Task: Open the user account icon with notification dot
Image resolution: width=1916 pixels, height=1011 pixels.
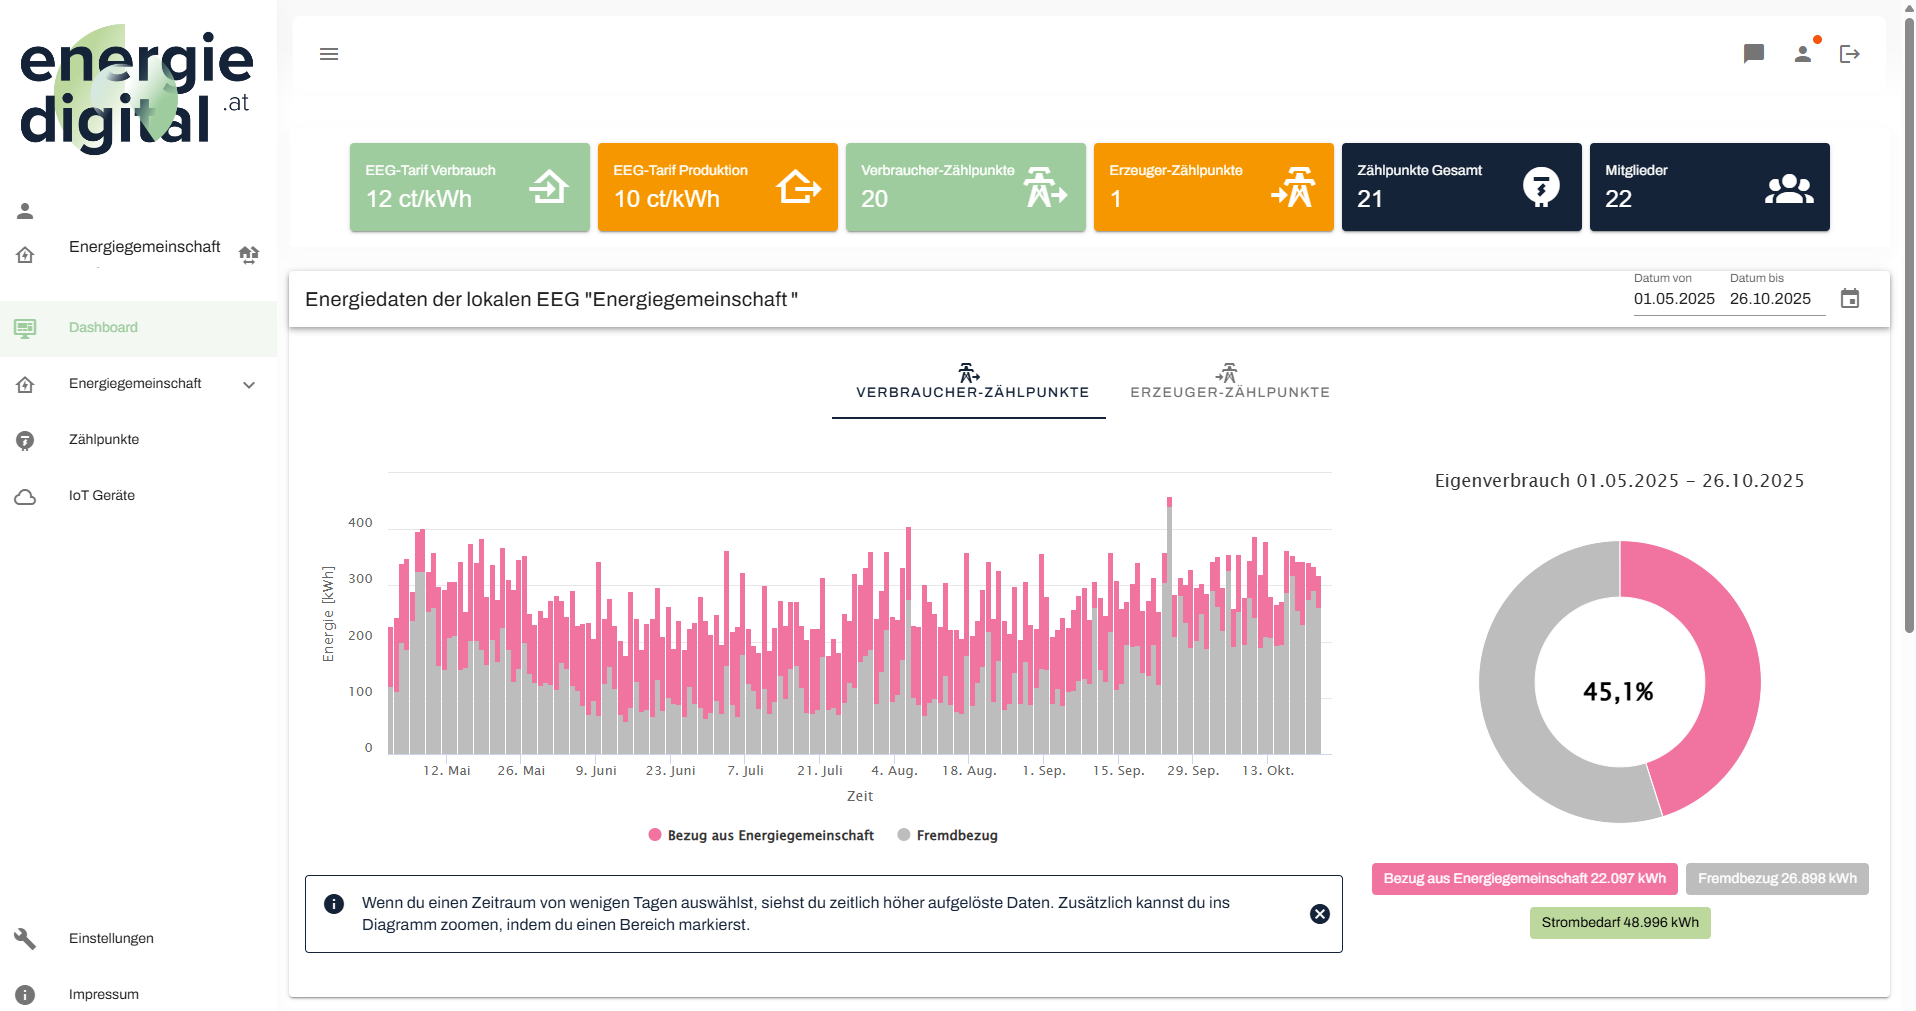Action: [1804, 54]
